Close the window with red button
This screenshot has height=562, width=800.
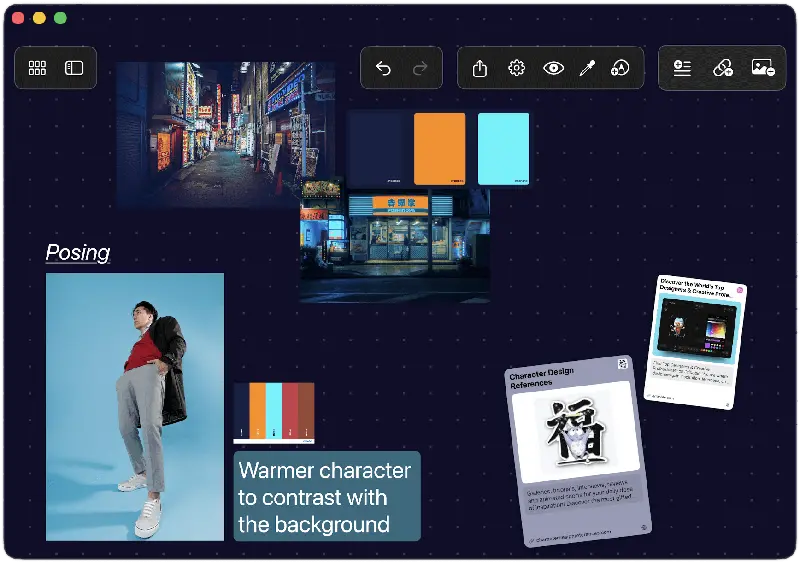18,18
